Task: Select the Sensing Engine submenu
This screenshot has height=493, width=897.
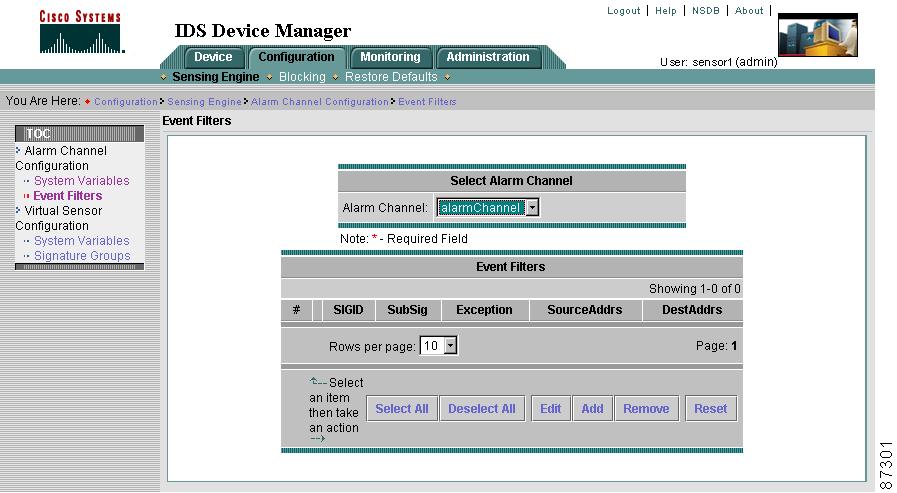Action: (216, 77)
